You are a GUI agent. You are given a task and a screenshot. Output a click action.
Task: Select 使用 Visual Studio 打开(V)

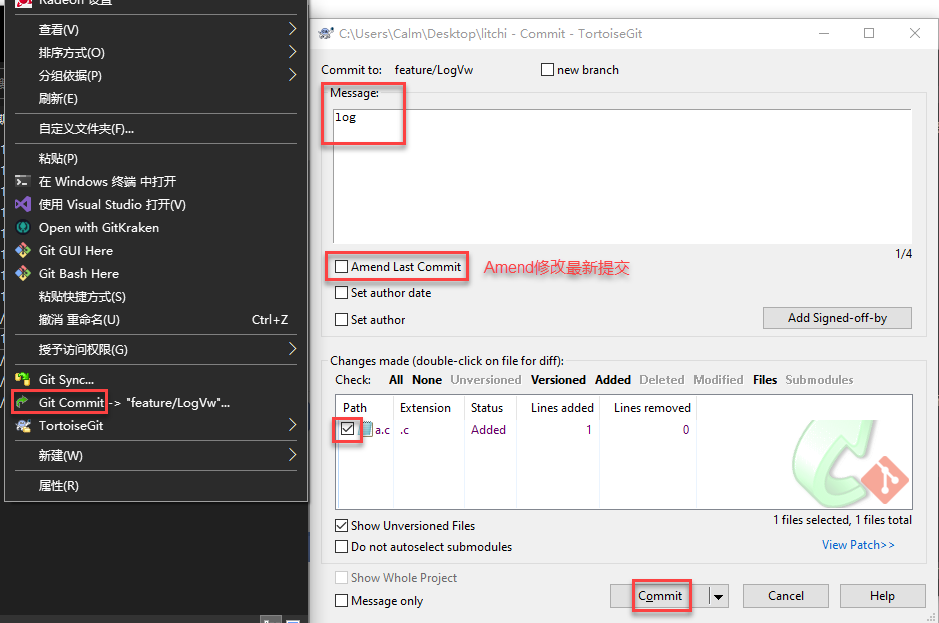coord(156,204)
